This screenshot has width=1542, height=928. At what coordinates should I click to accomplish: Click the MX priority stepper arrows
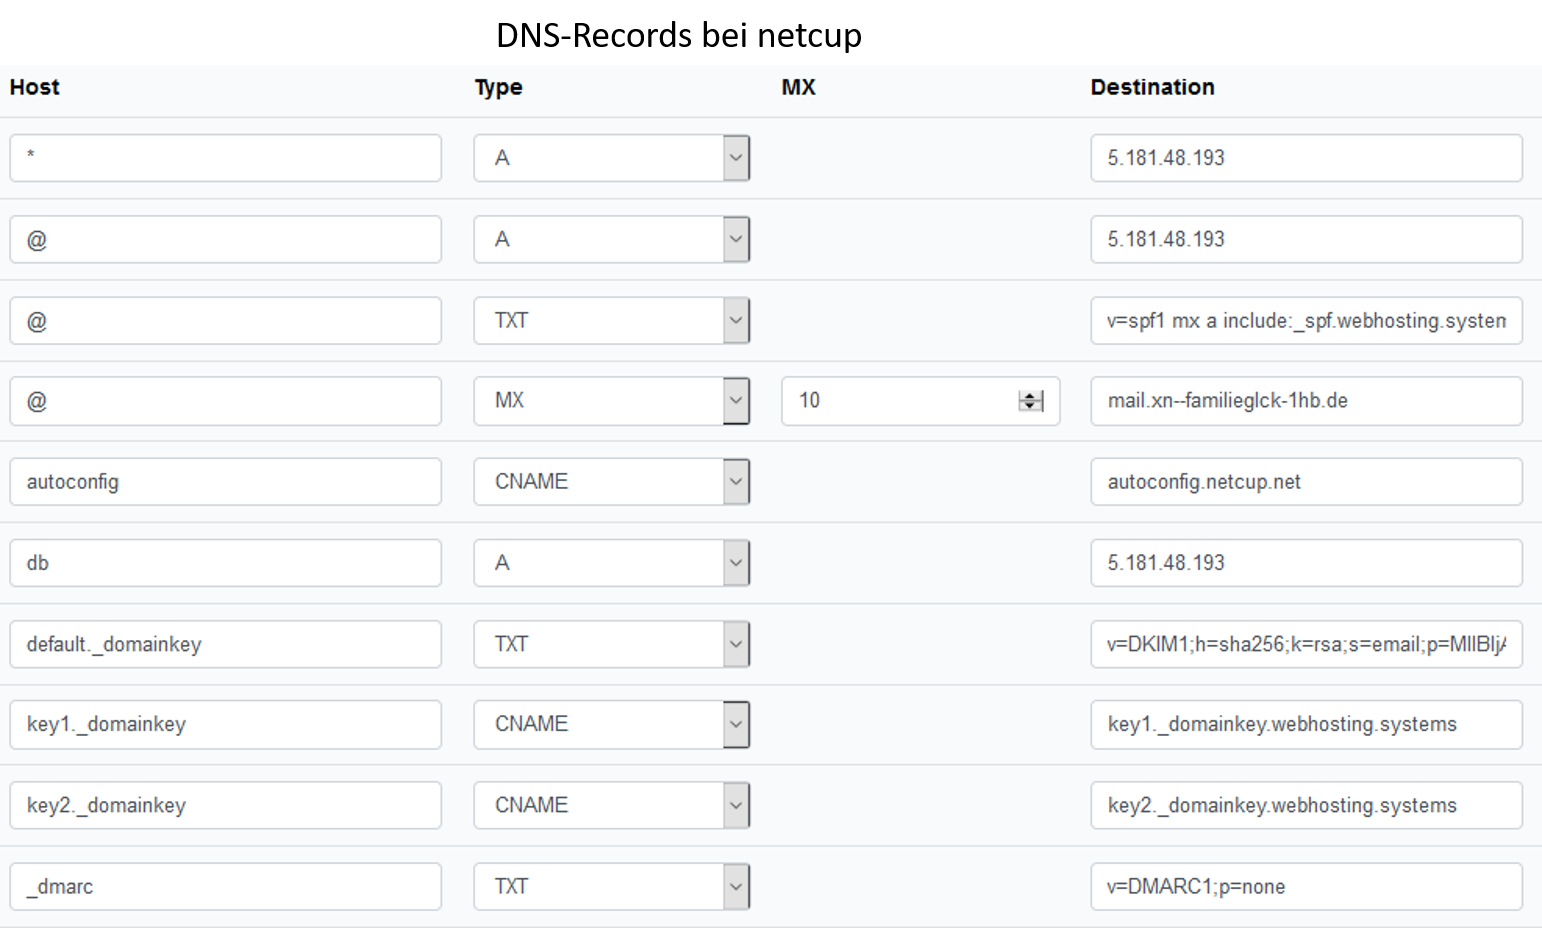(1030, 401)
